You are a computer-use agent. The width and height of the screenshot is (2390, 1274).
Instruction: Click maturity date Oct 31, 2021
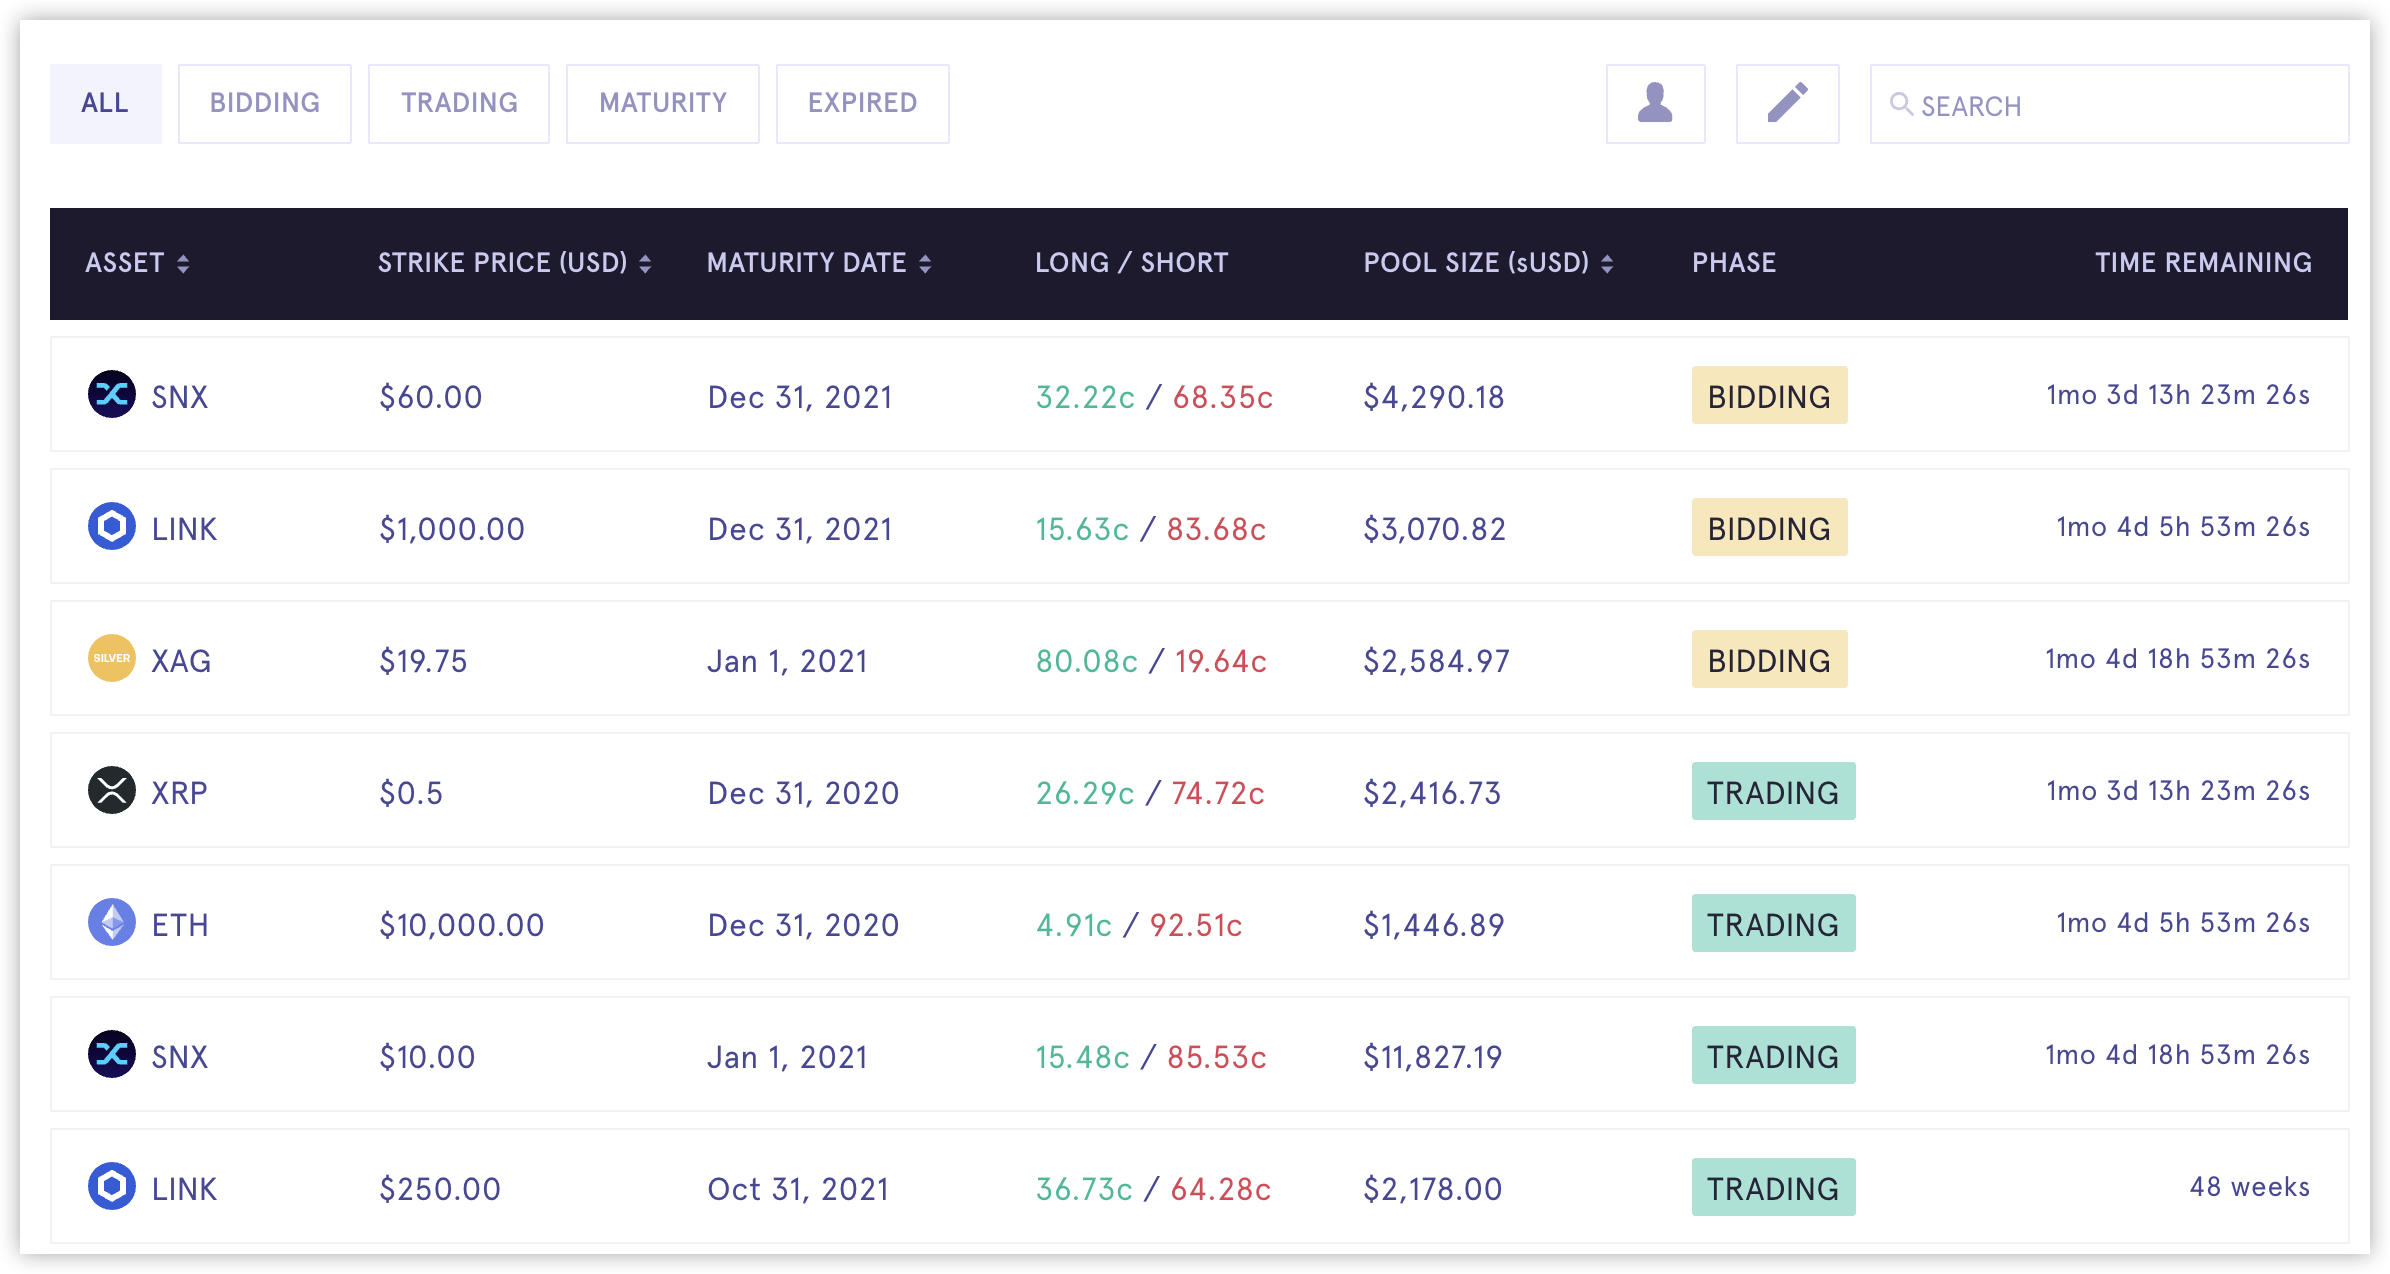(x=798, y=1189)
